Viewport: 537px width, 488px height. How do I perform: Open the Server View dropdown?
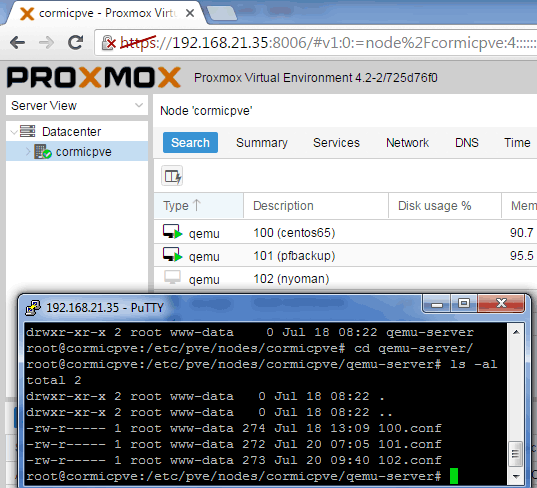pyautogui.click(x=77, y=105)
